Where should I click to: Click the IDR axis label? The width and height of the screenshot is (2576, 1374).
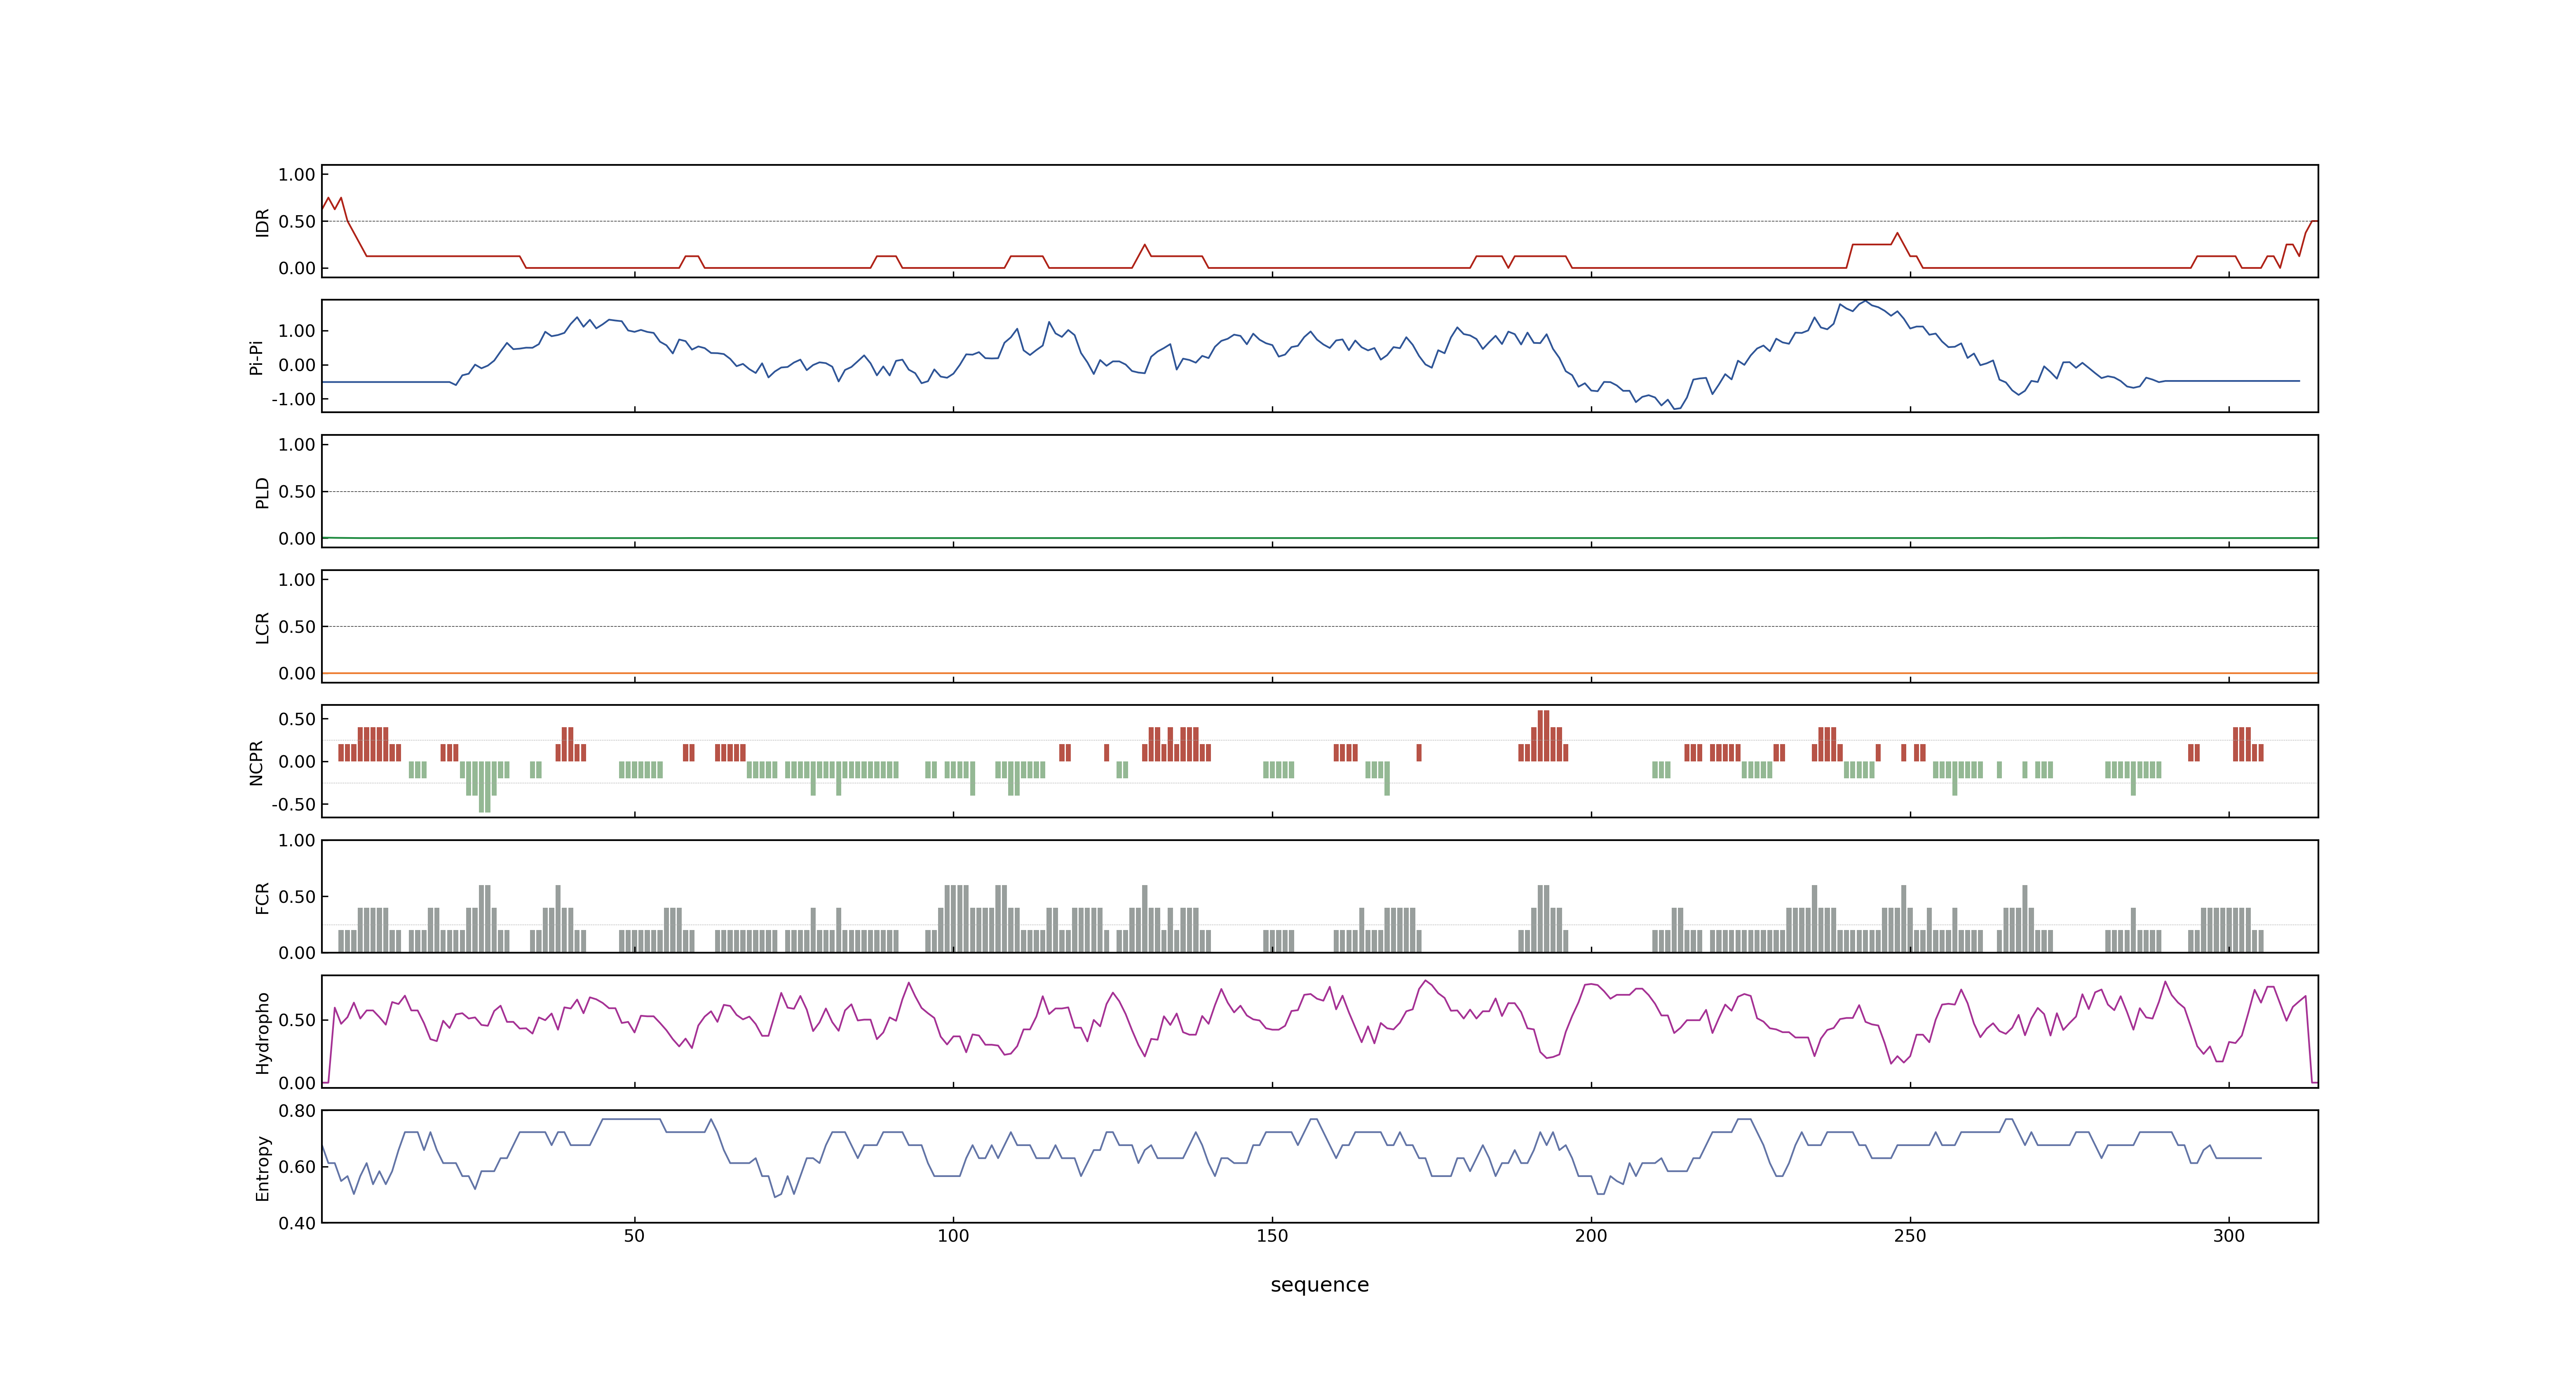[x=263, y=222]
